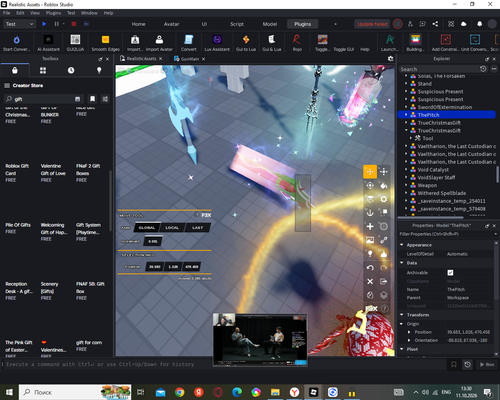
Task: Click the Toolbox search field containing gift
Action: (43, 99)
